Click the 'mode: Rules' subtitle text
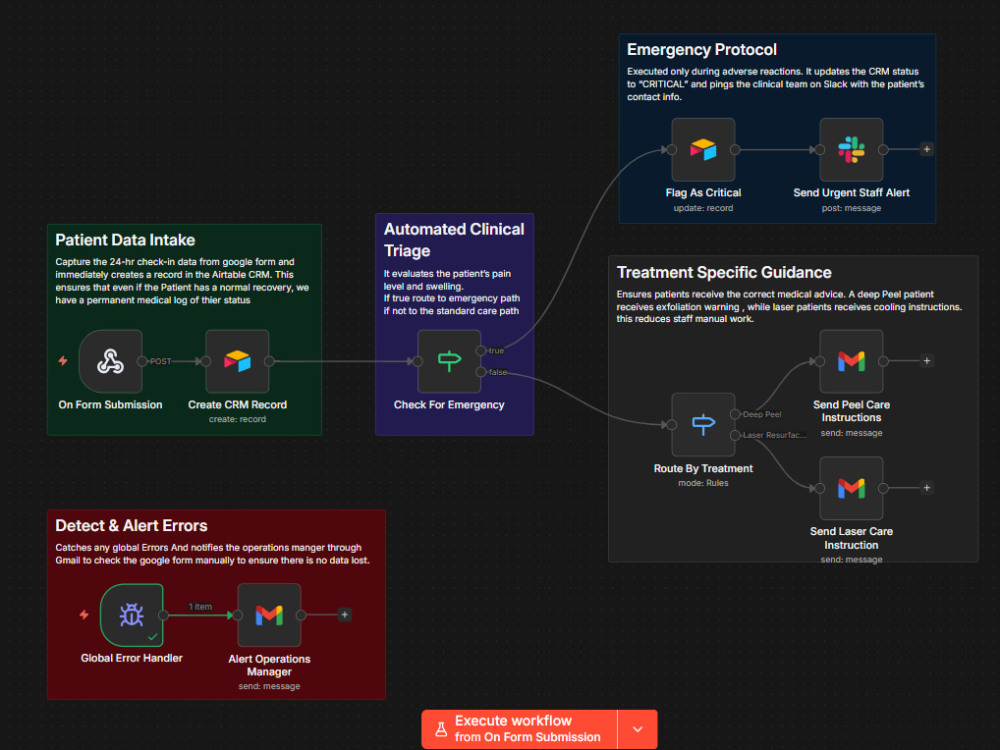The image size is (1000, 750). tap(703, 483)
